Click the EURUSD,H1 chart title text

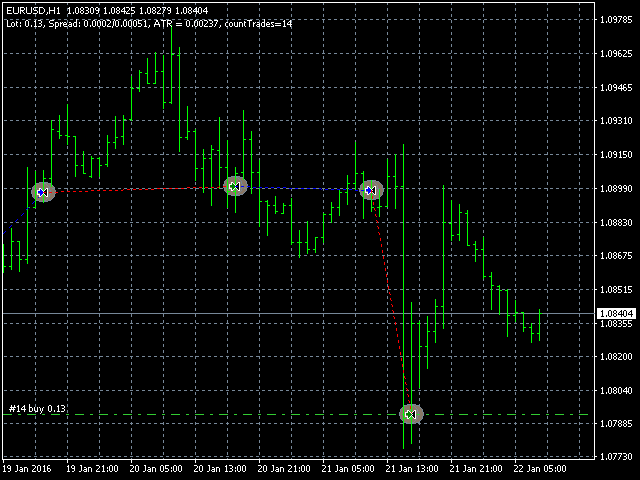(x=33, y=11)
